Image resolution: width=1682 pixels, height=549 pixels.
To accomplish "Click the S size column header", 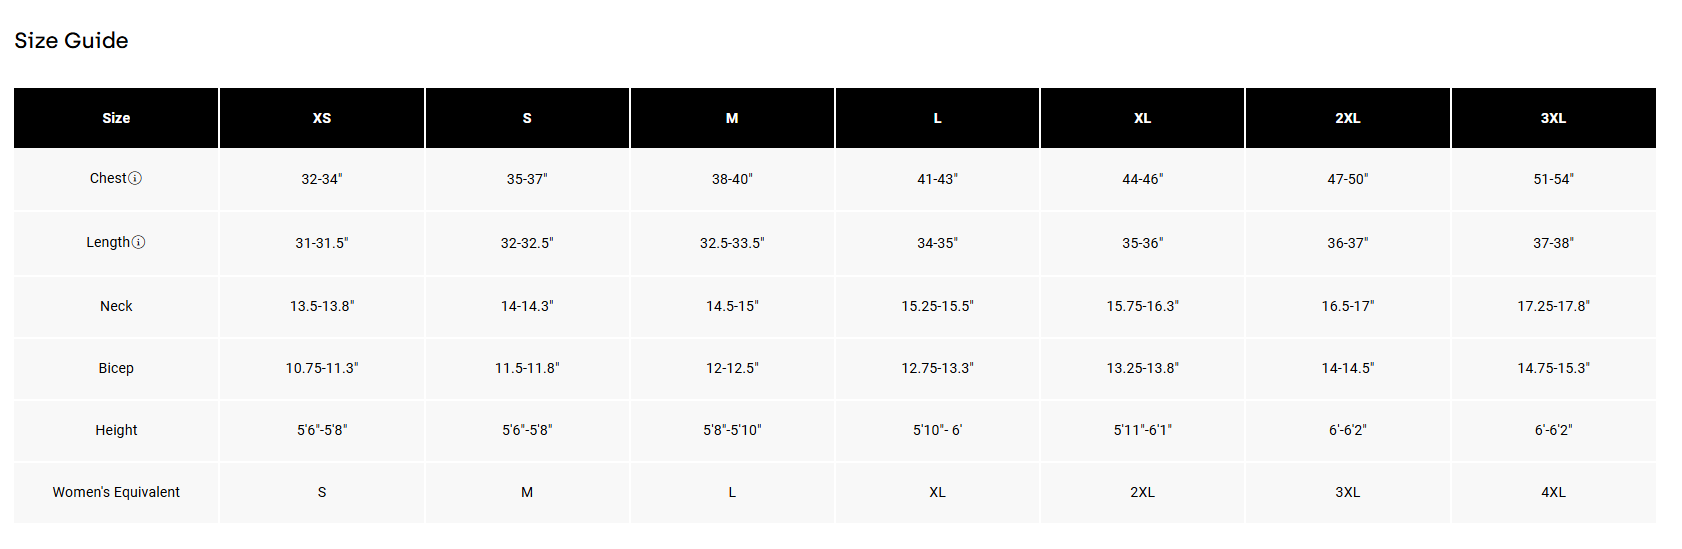I will tap(527, 118).
